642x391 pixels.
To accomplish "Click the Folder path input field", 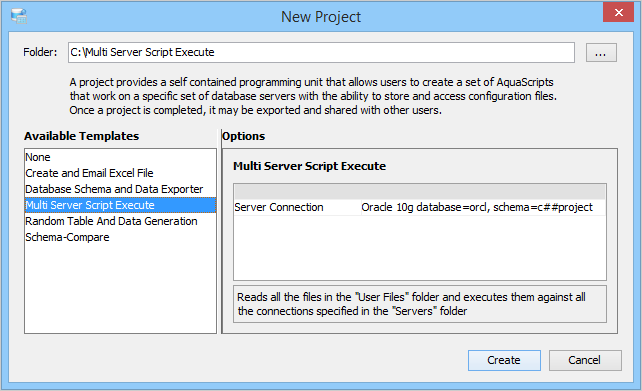I will coord(321,52).
